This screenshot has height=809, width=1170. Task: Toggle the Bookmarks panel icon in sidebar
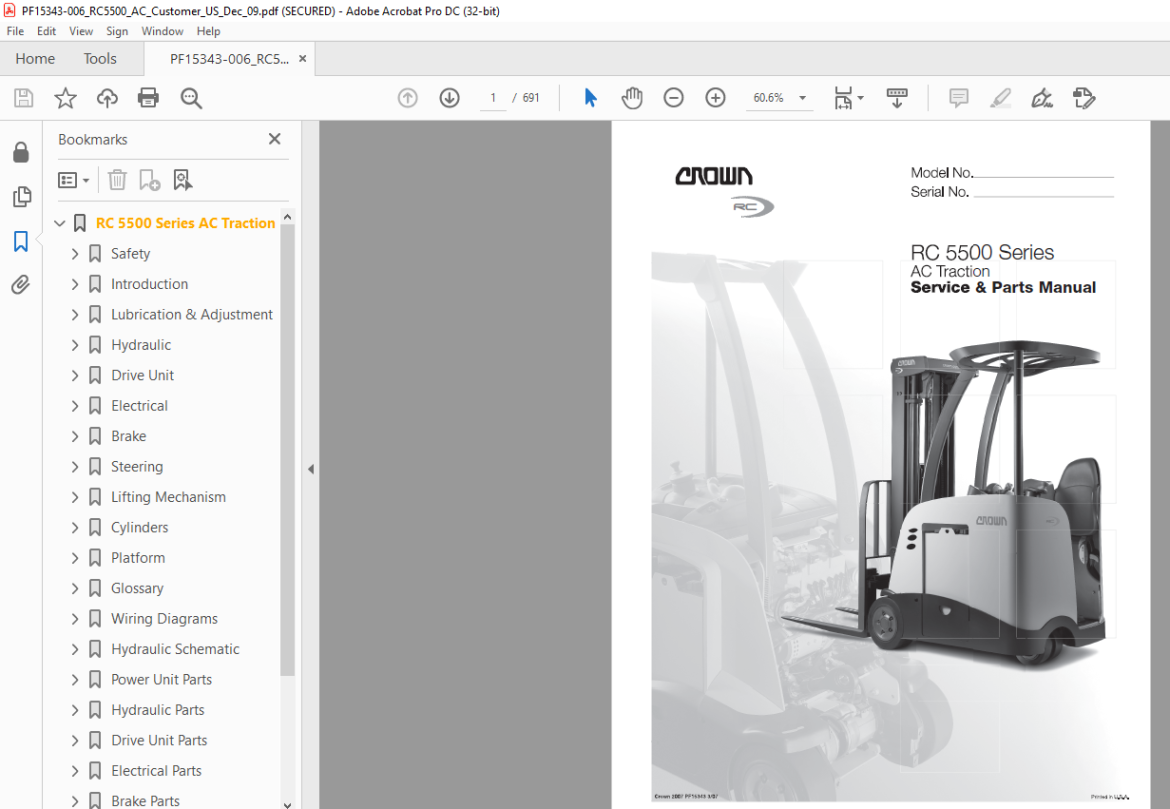(x=21, y=241)
